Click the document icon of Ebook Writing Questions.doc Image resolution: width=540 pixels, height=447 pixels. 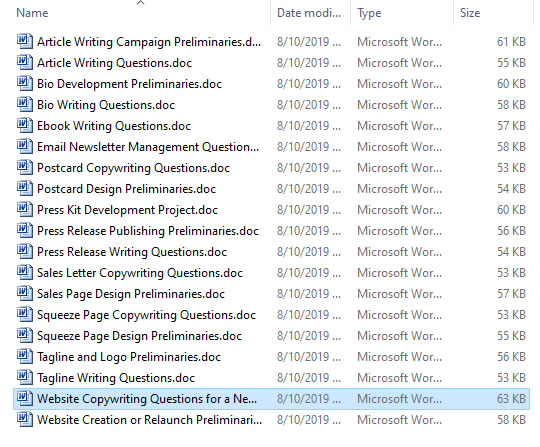pyautogui.click(x=25, y=126)
